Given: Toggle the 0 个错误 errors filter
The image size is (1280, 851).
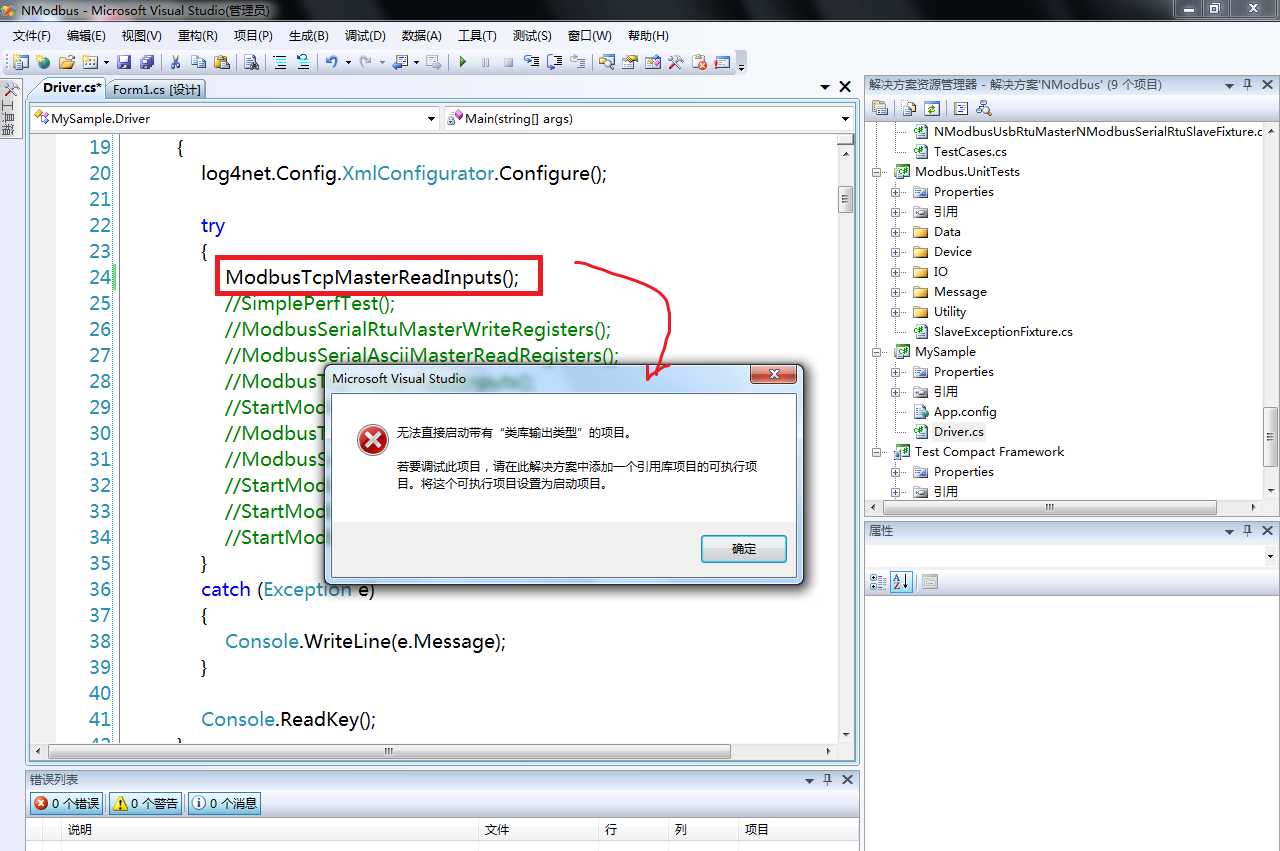Looking at the screenshot, I should (x=66, y=803).
